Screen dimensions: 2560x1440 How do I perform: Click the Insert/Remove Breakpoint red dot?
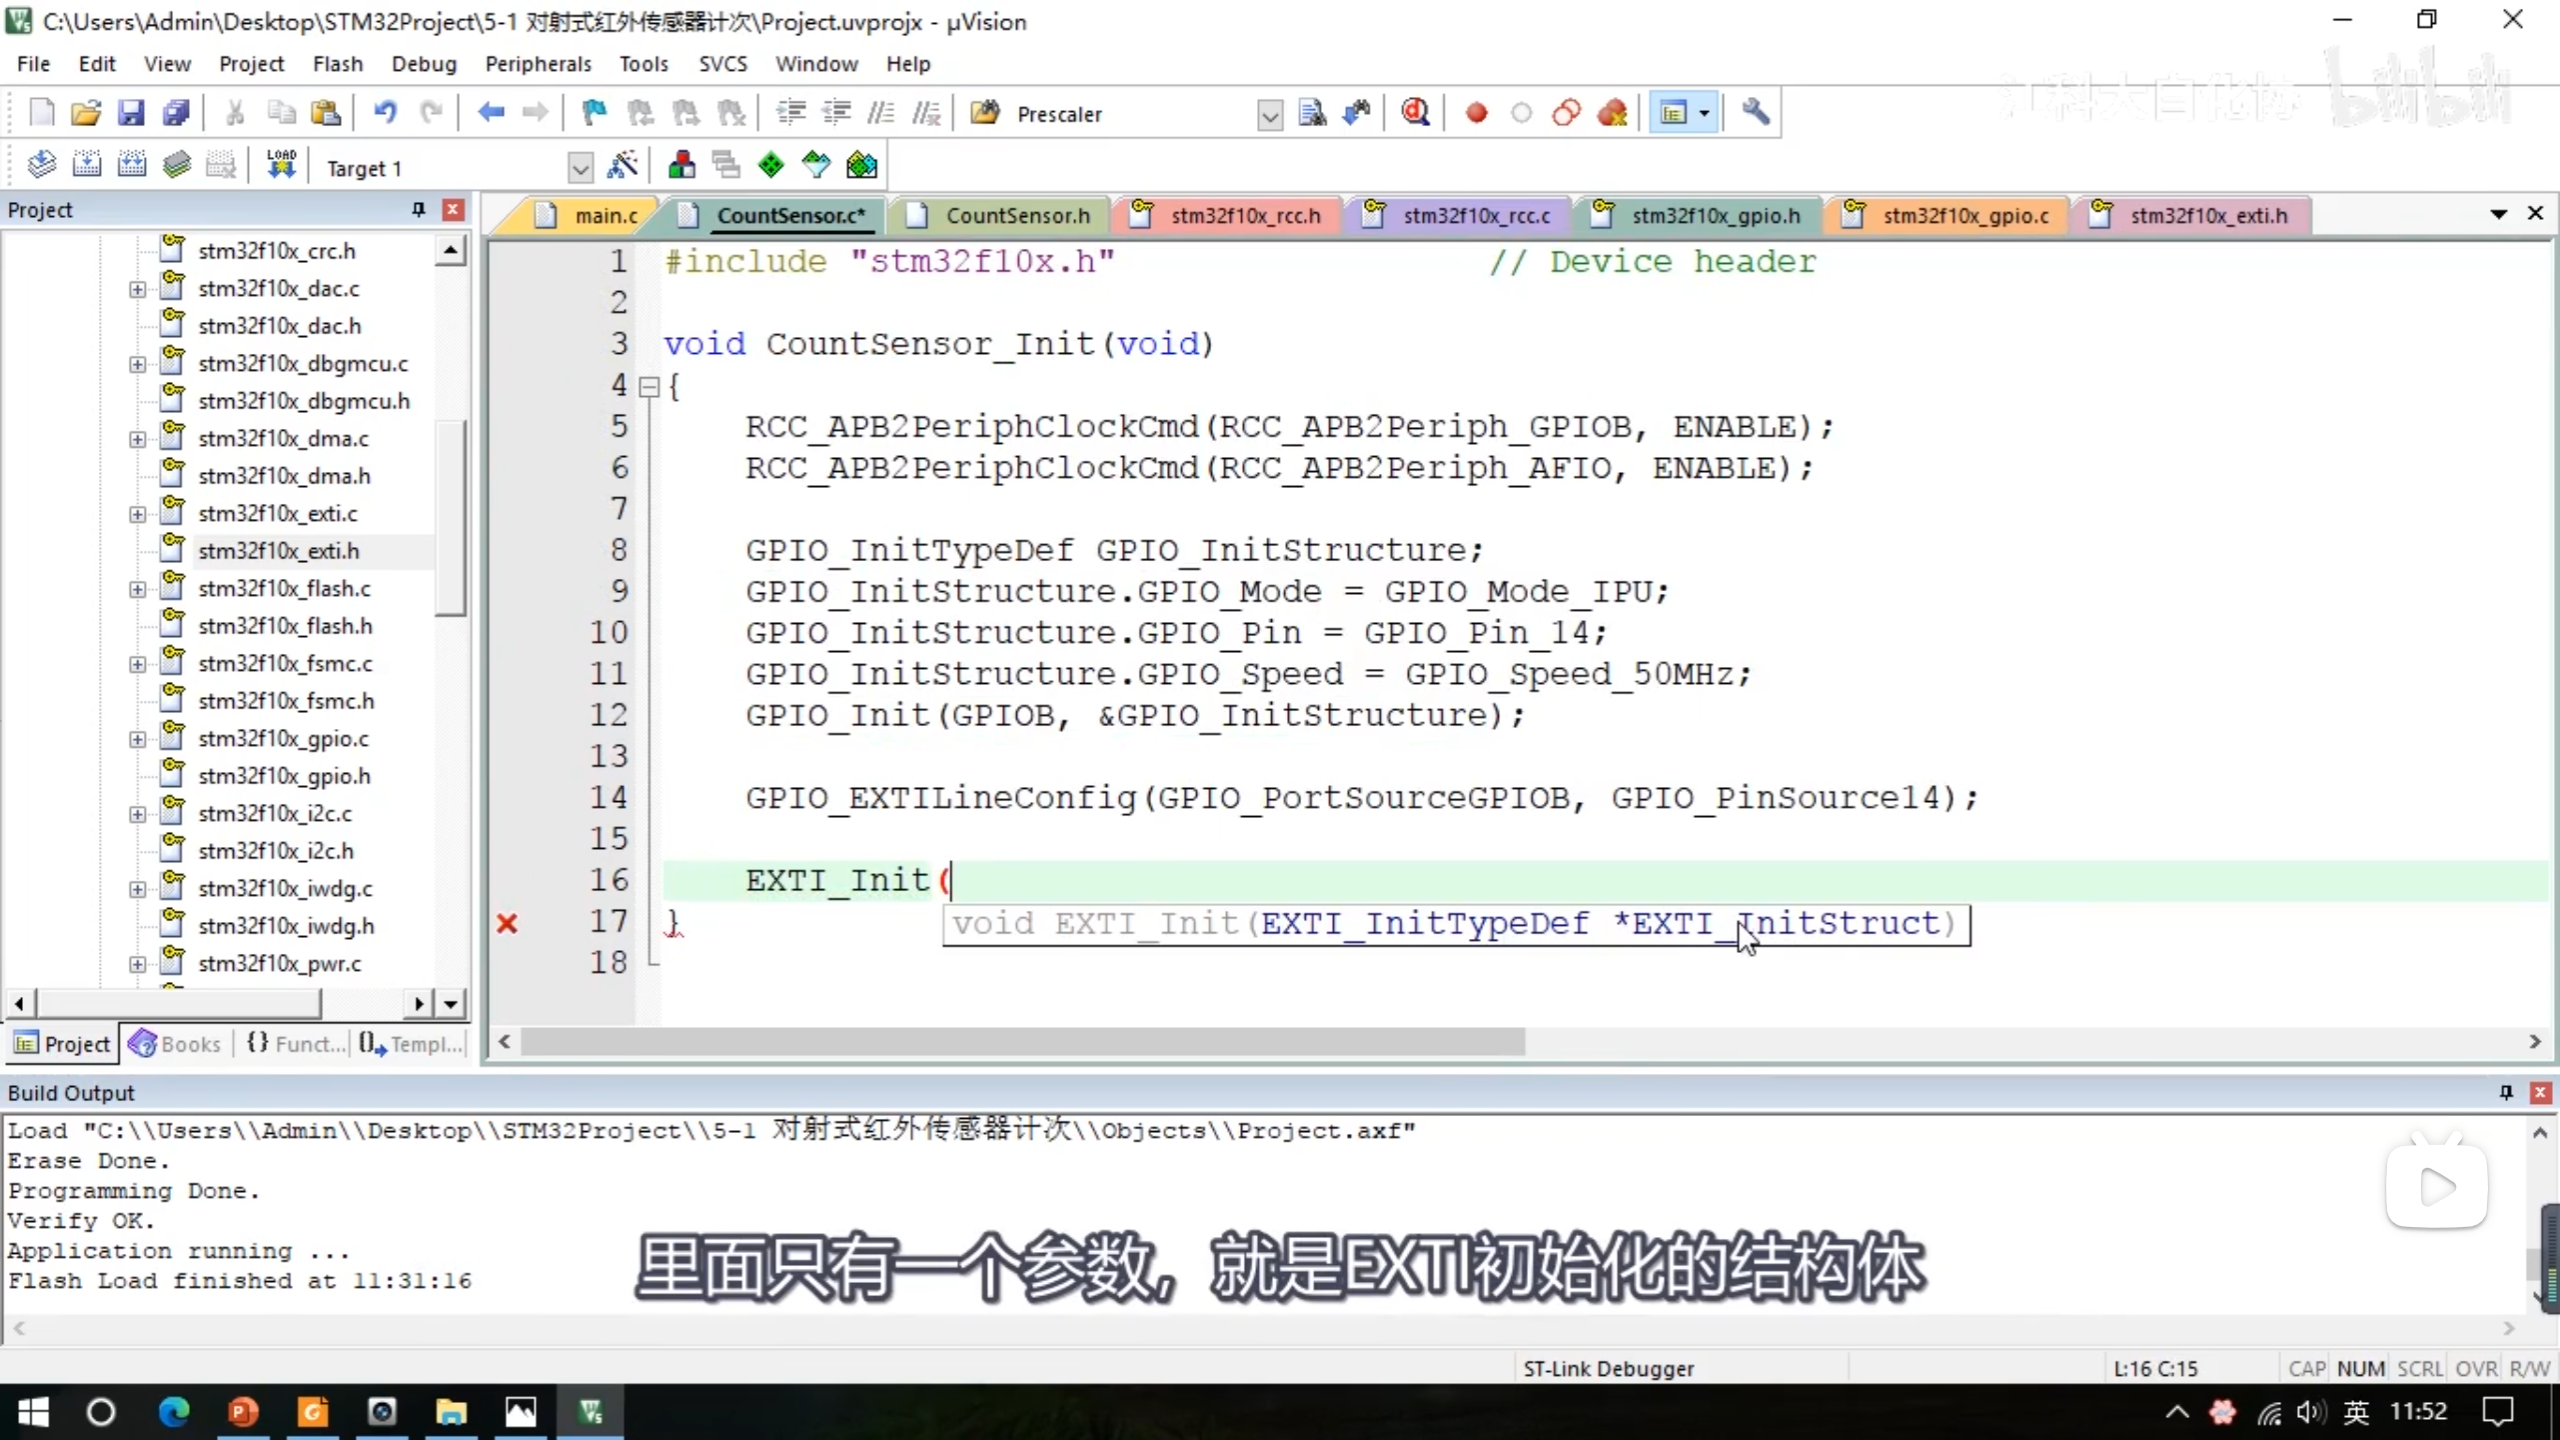[x=1476, y=113]
